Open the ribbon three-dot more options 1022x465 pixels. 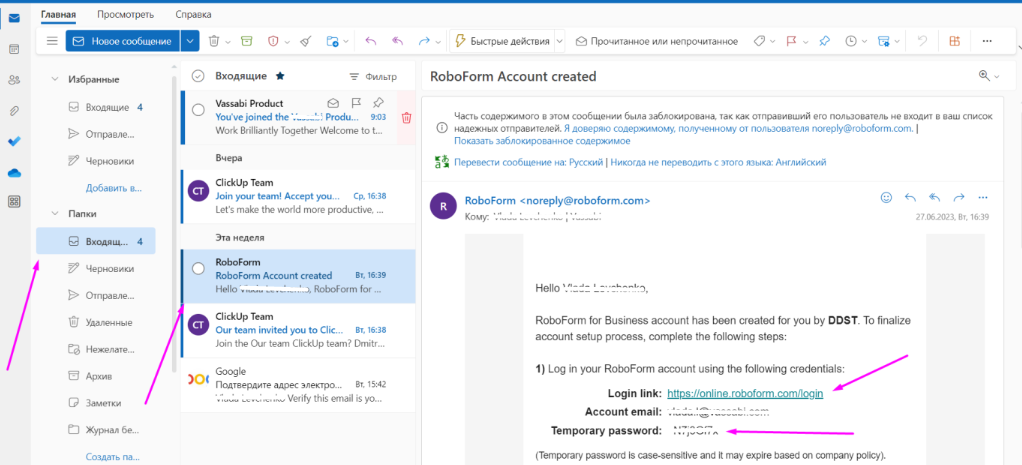[x=987, y=41]
